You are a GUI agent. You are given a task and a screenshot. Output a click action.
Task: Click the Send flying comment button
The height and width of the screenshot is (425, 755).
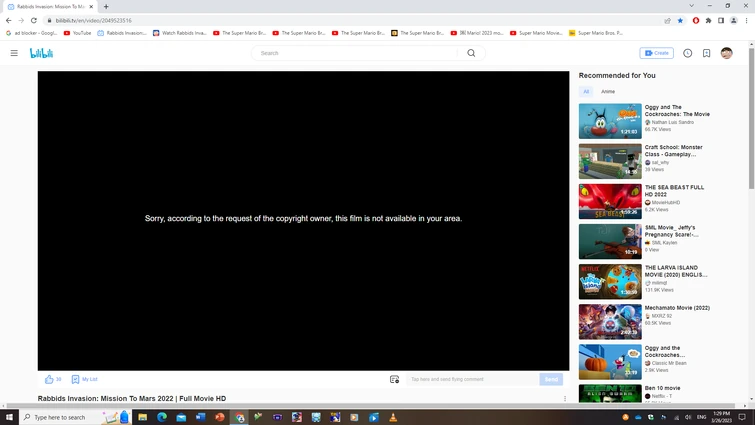coord(551,379)
